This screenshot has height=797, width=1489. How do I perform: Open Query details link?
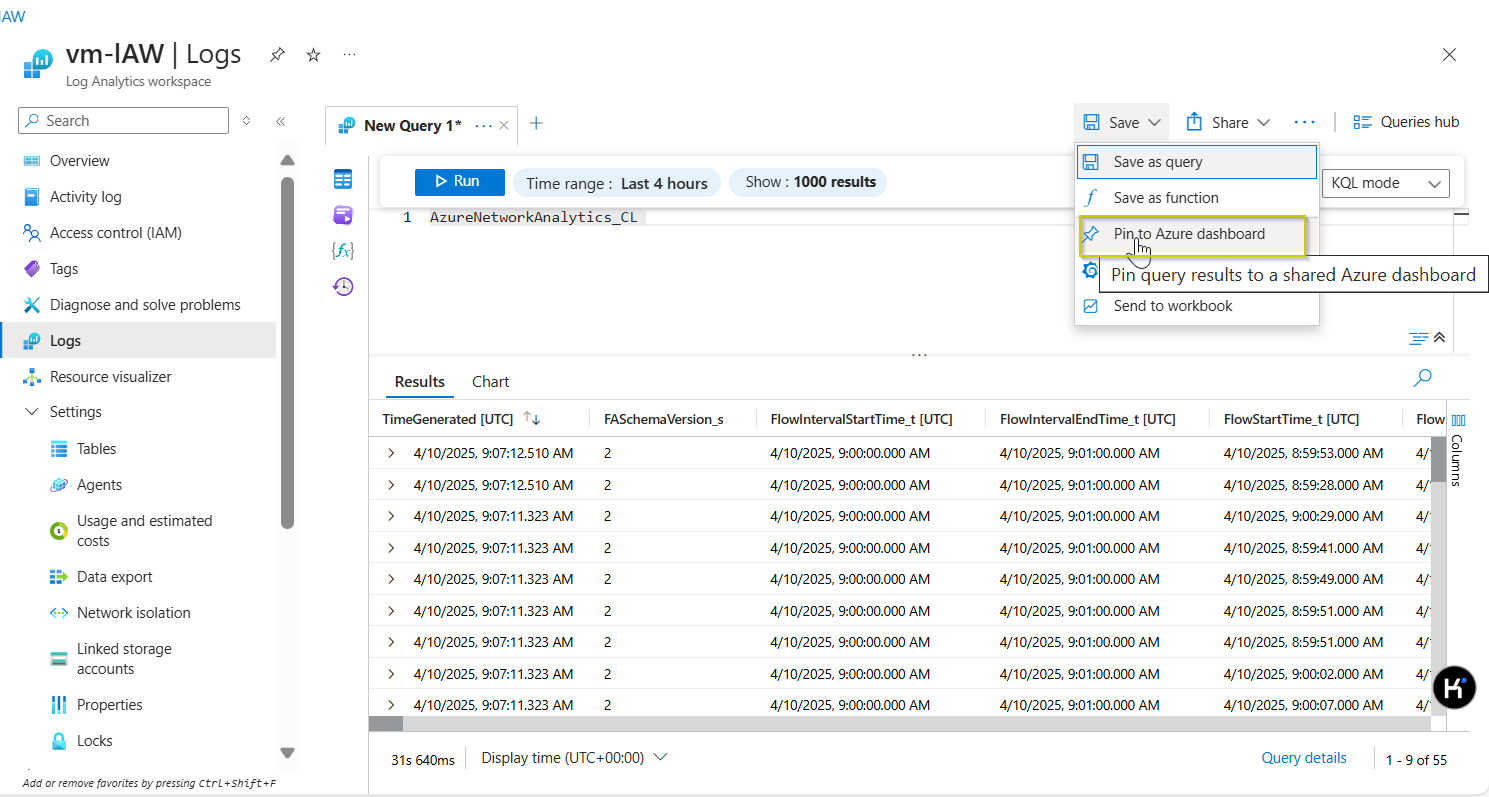coord(1304,758)
